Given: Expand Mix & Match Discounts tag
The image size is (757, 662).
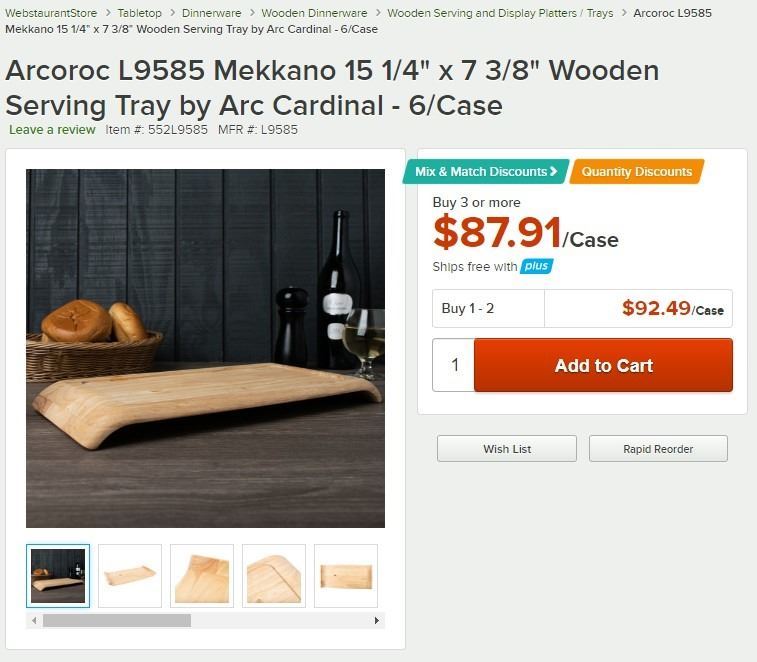Looking at the screenshot, I should [486, 171].
